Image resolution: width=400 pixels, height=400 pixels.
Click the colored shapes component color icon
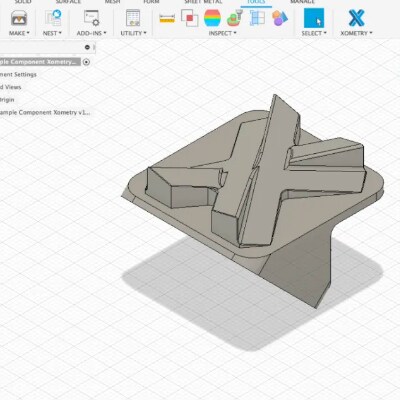pos(280,18)
